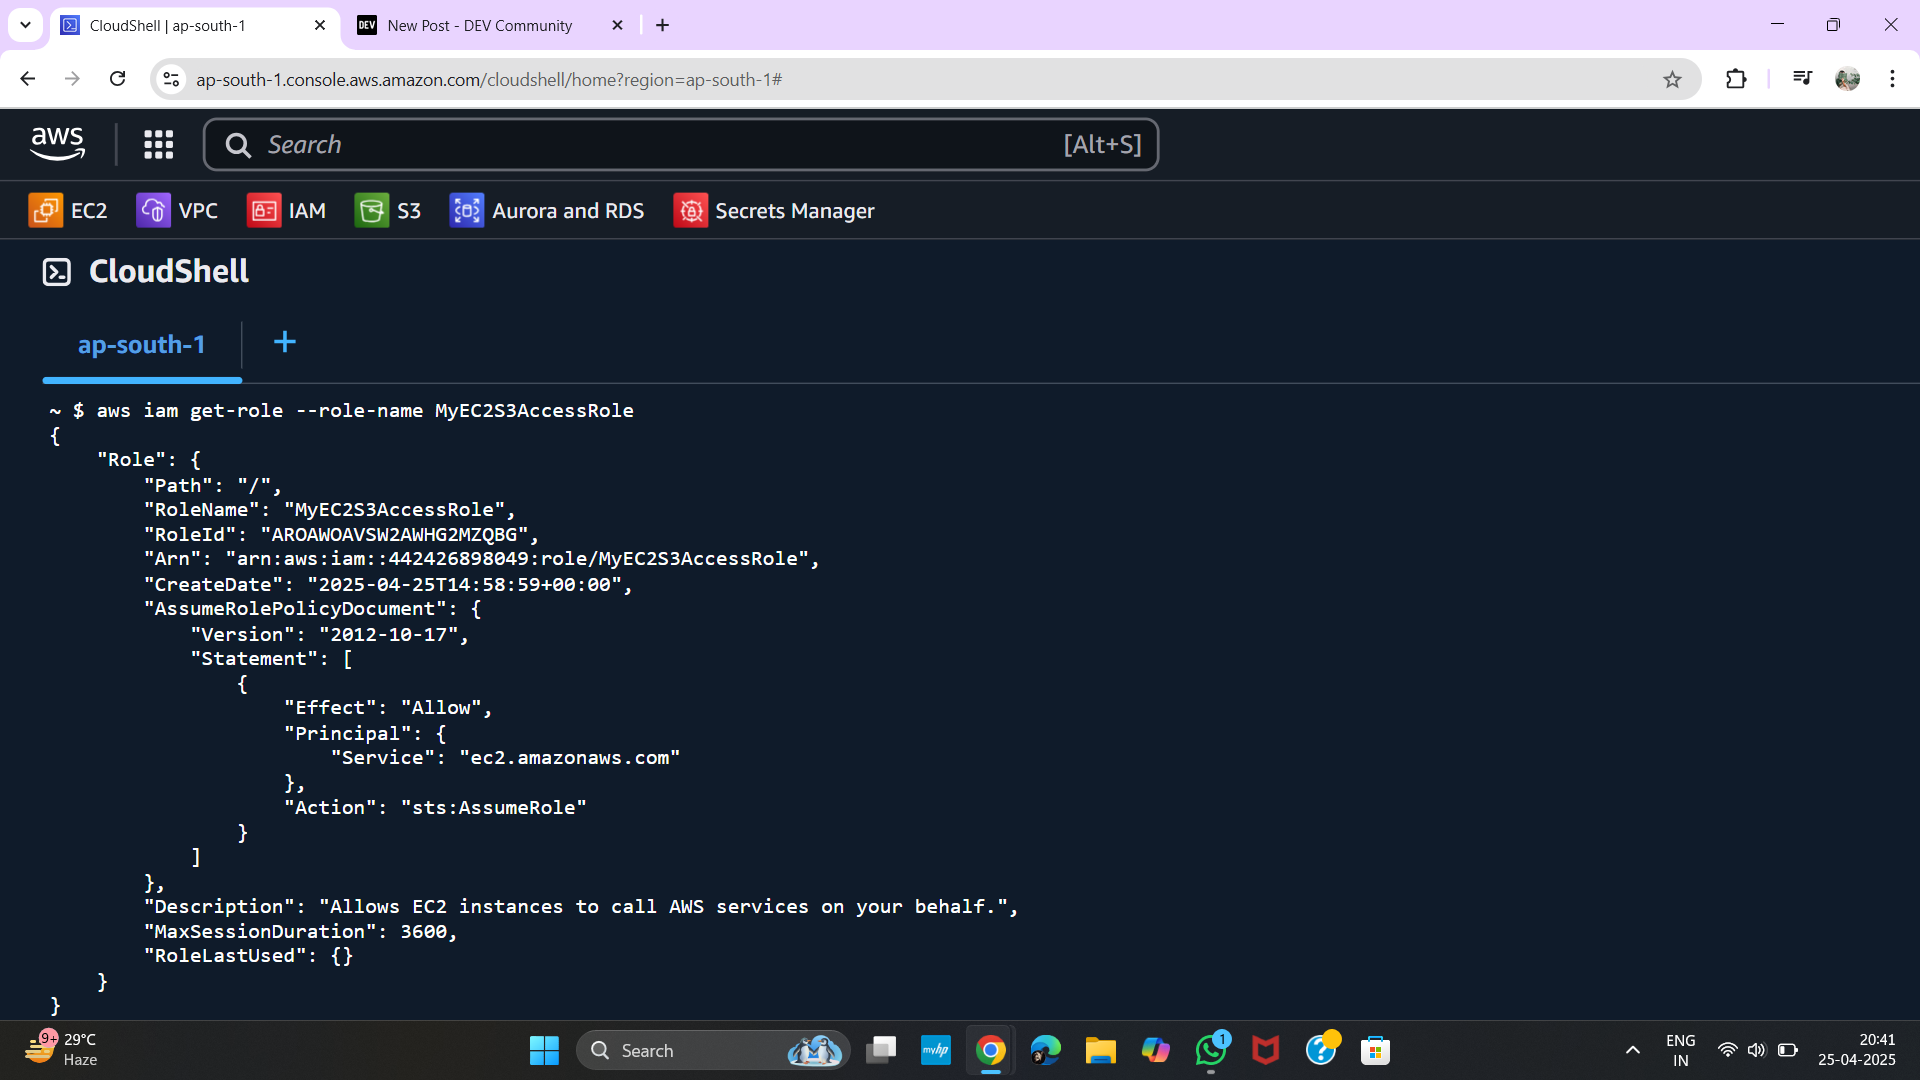The height and width of the screenshot is (1080, 1920).
Task: Open a new browser tab
Action: tap(662, 25)
